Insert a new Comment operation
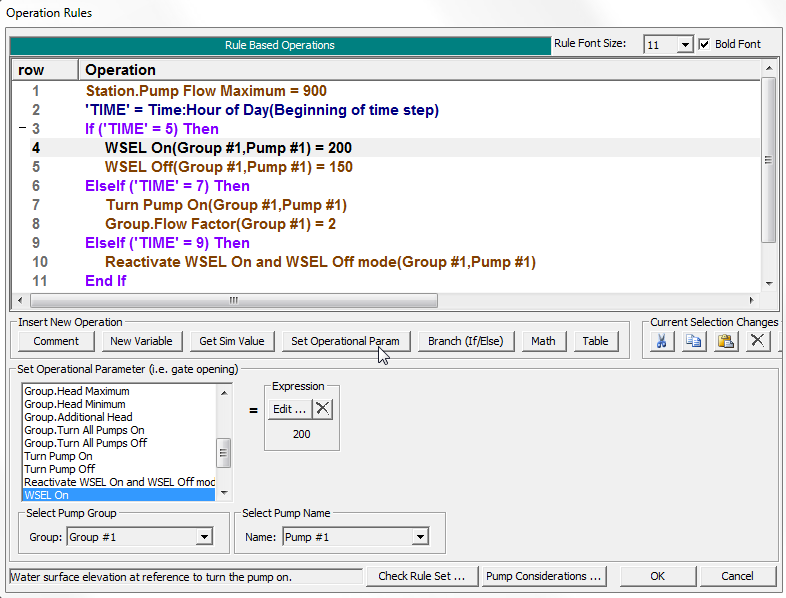Screen dimensions: 786x598 coord(56,341)
